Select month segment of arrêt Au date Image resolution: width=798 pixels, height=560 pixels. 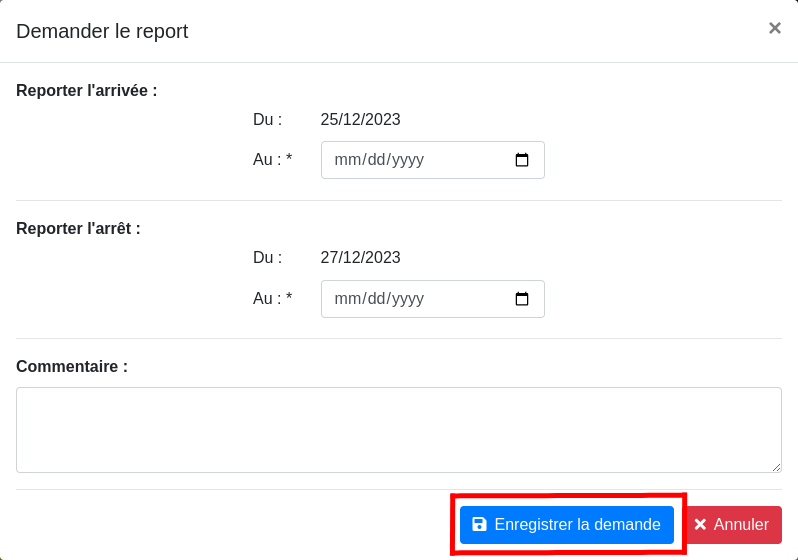[x=346, y=299]
